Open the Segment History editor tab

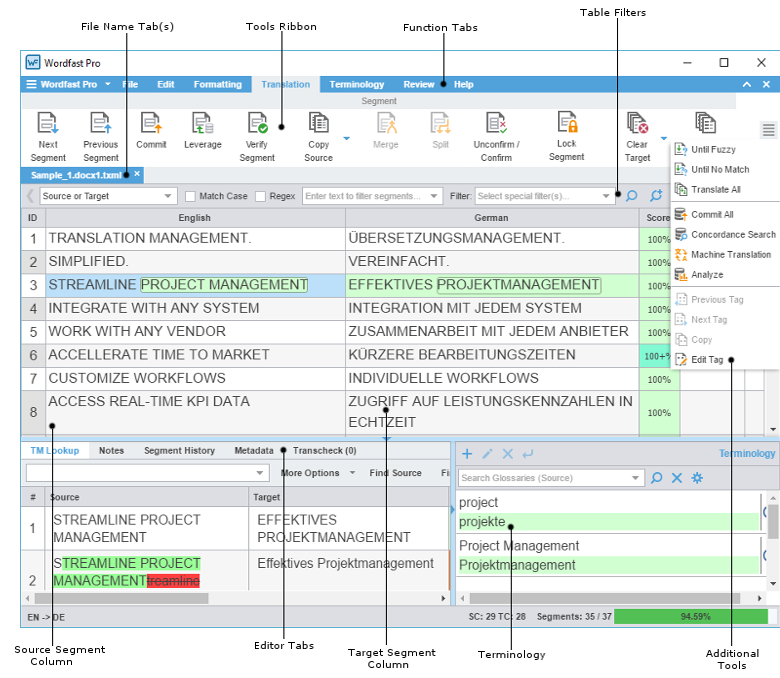click(179, 451)
